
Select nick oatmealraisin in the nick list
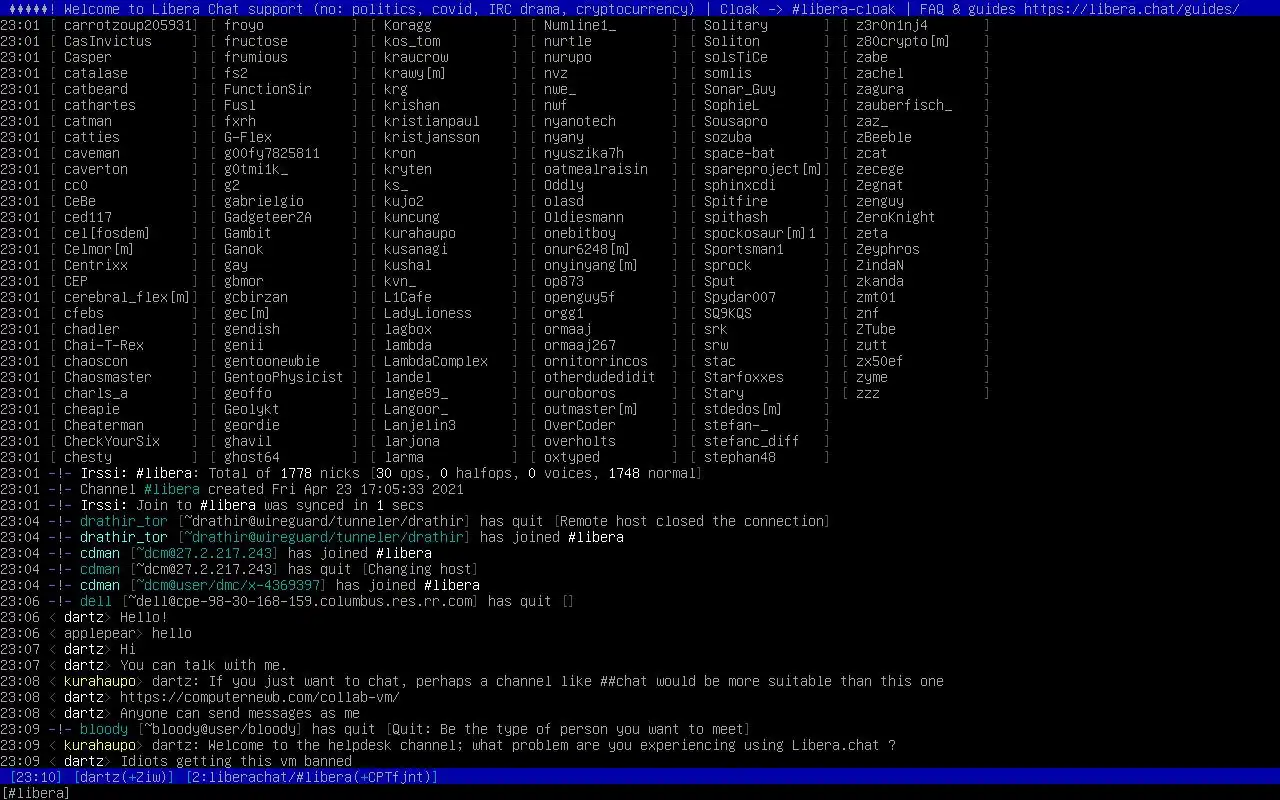(596, 169)
